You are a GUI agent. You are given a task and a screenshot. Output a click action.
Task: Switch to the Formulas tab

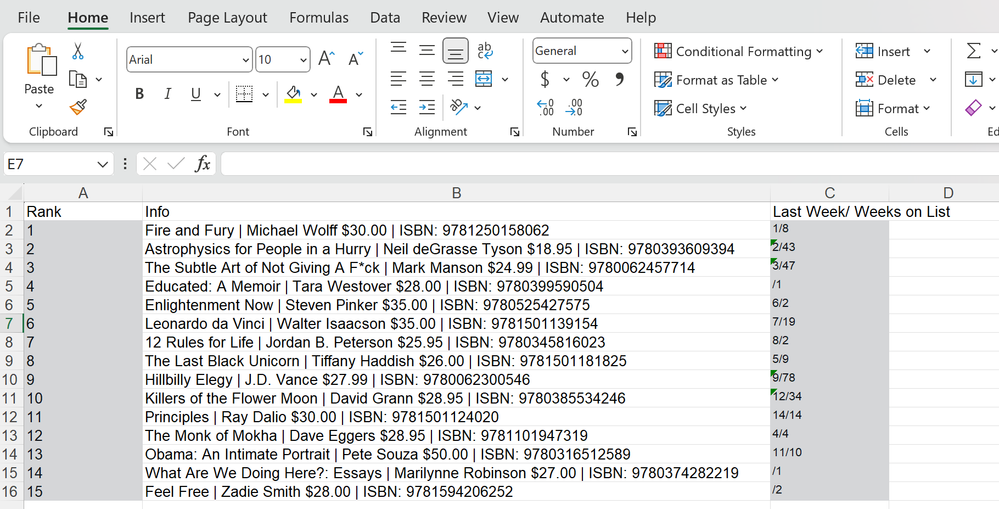319,18
